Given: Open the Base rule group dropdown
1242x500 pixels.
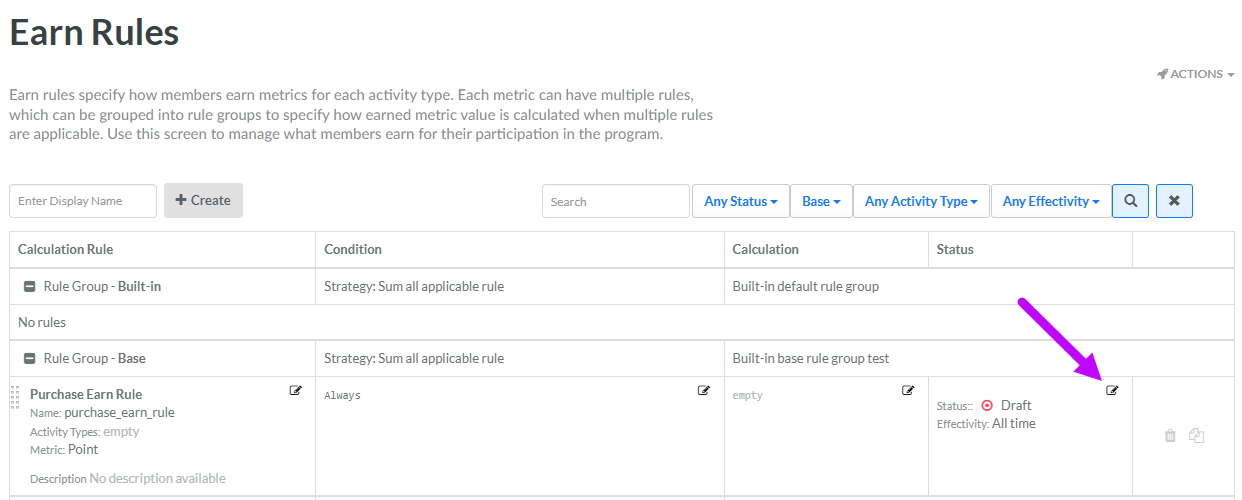Looking at the screenshot, I should point(821,201).
